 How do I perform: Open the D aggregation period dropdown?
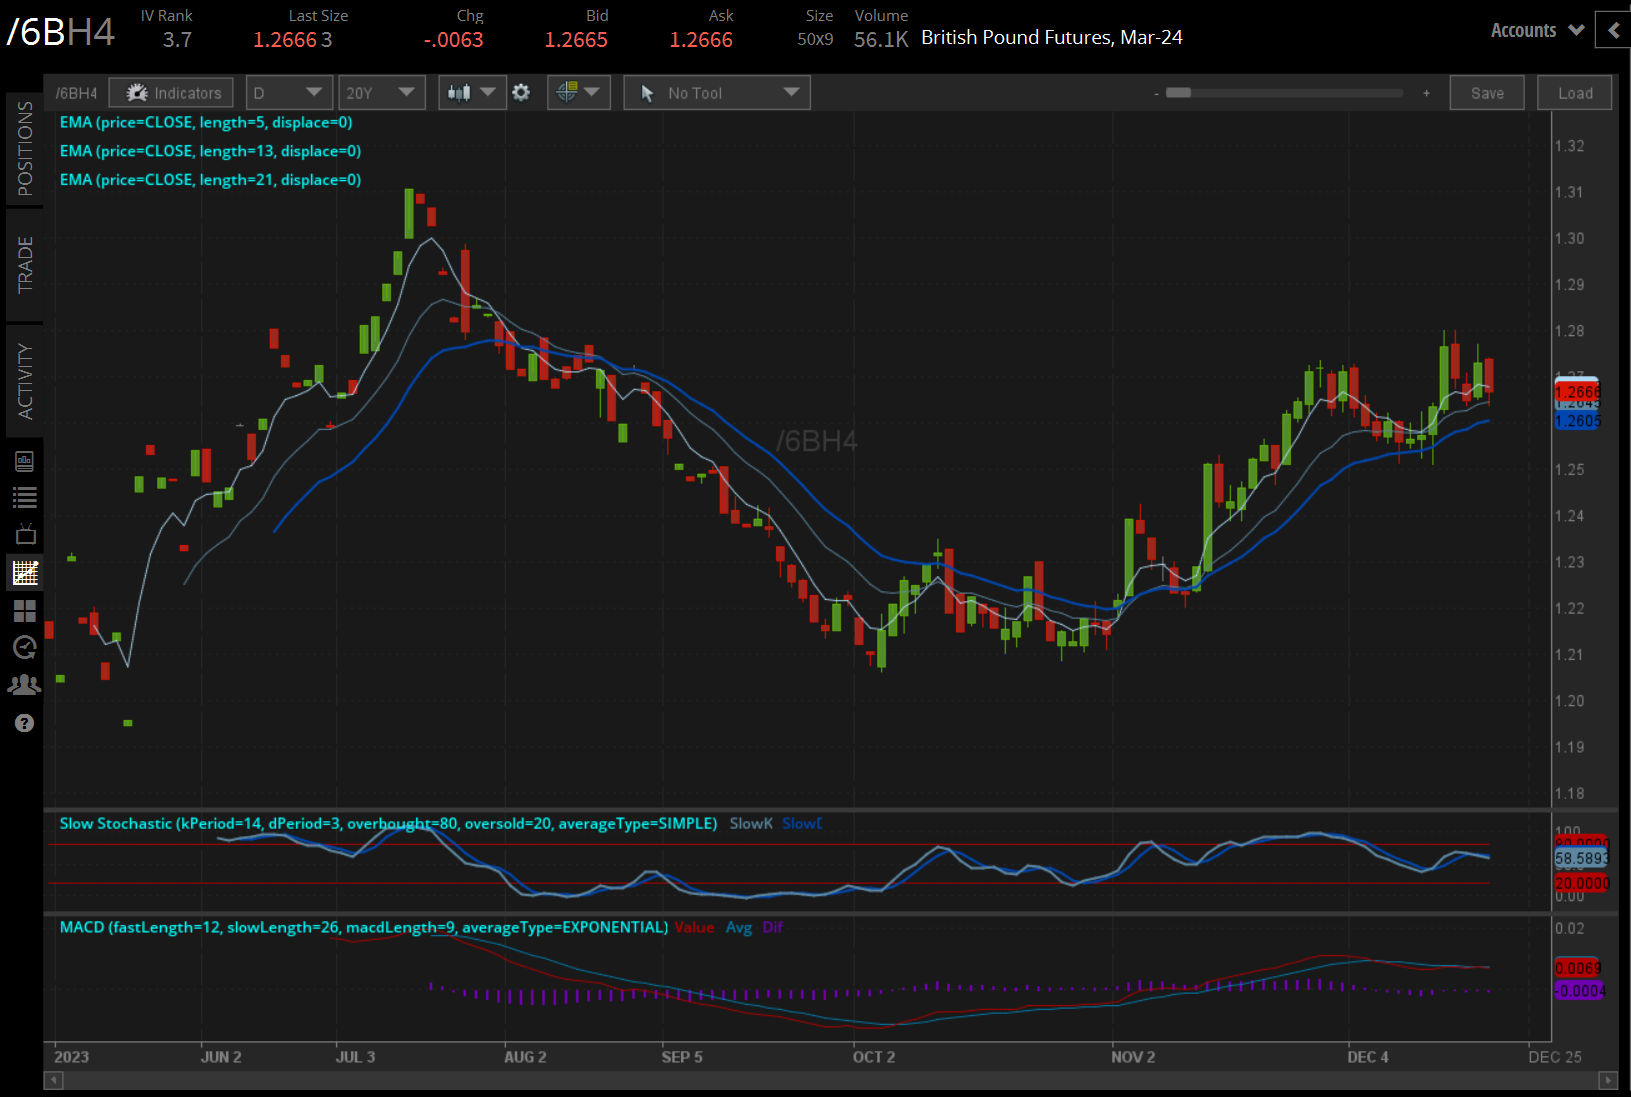click(x=288, y=93)
